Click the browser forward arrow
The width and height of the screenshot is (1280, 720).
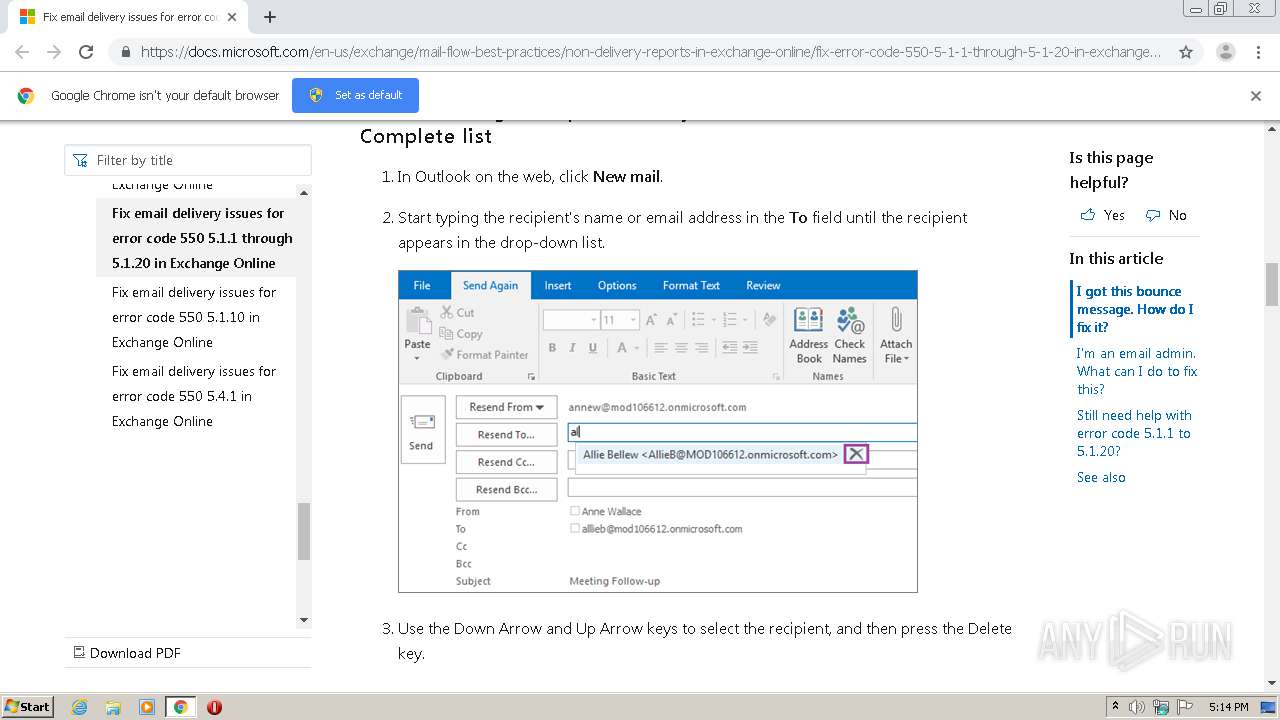(54, 52)
